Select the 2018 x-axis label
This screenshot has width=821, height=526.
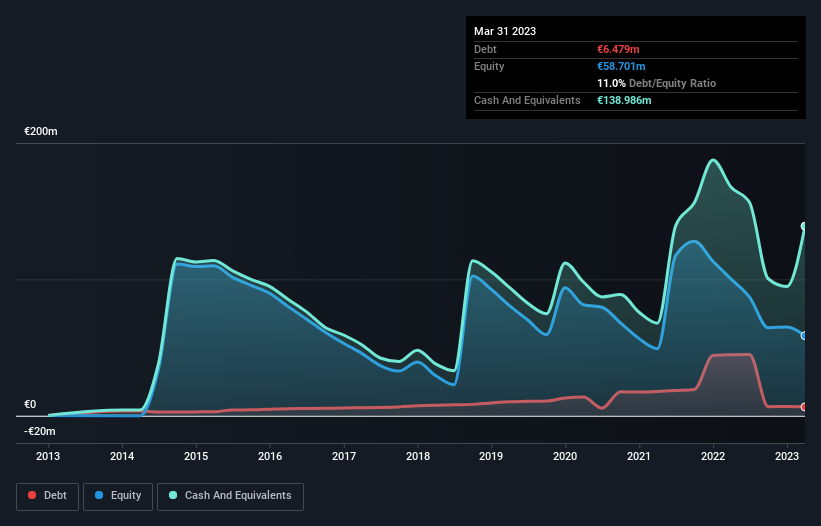tap(418, 456)
